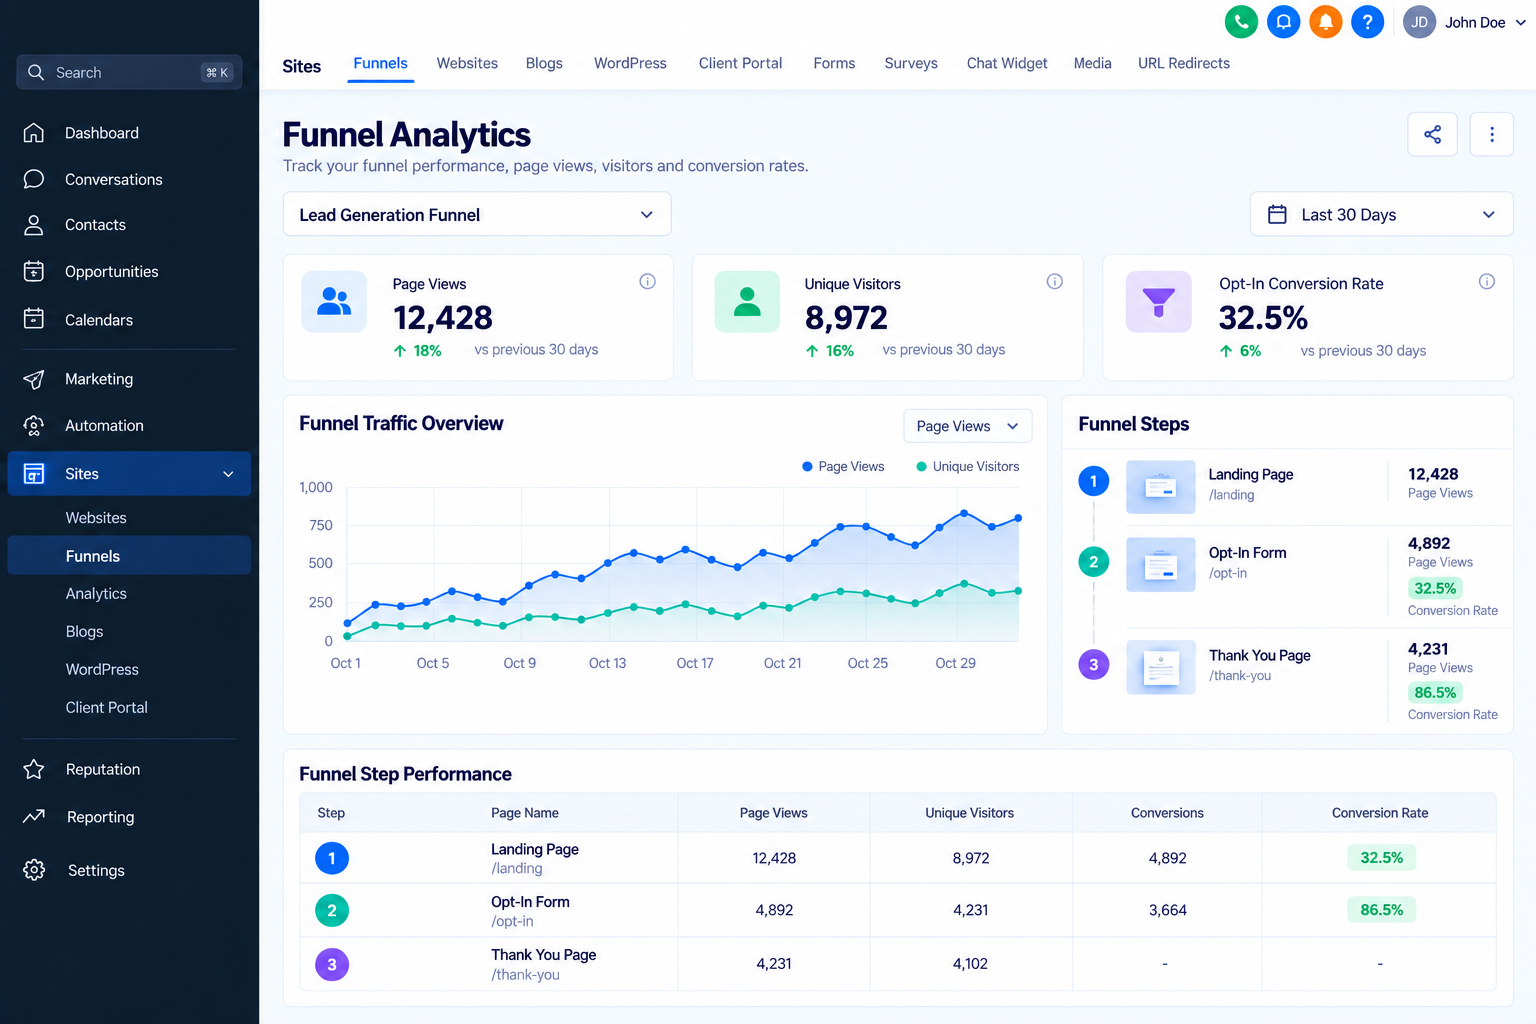Open the Thank You Page thumbnail in Funnel Steps
The image size is (1536, 1024).
click(x=1160, y=667)
